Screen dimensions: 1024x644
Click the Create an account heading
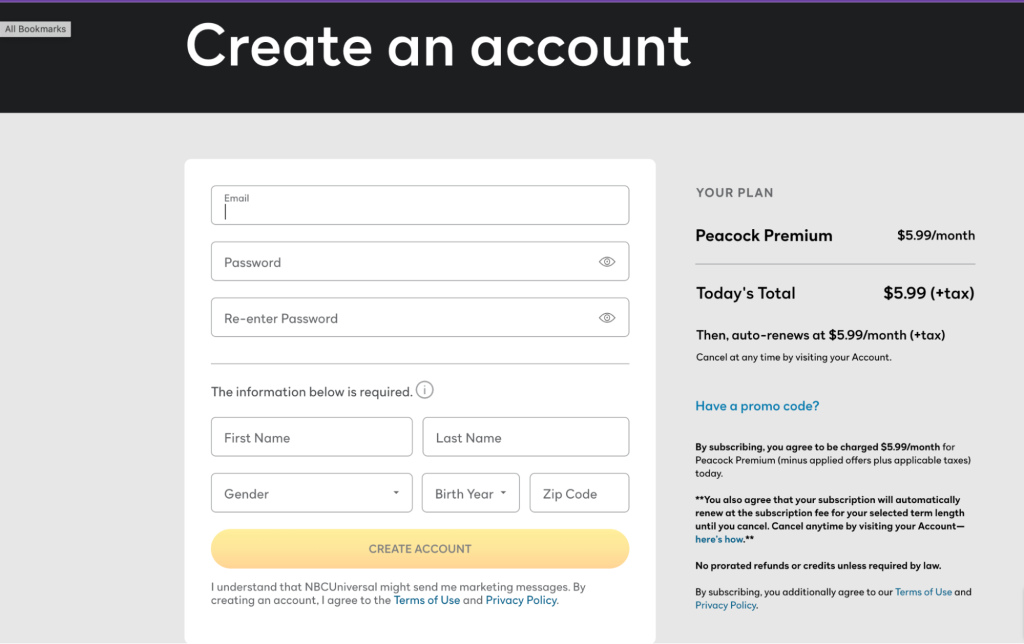(x=438, y=45)
